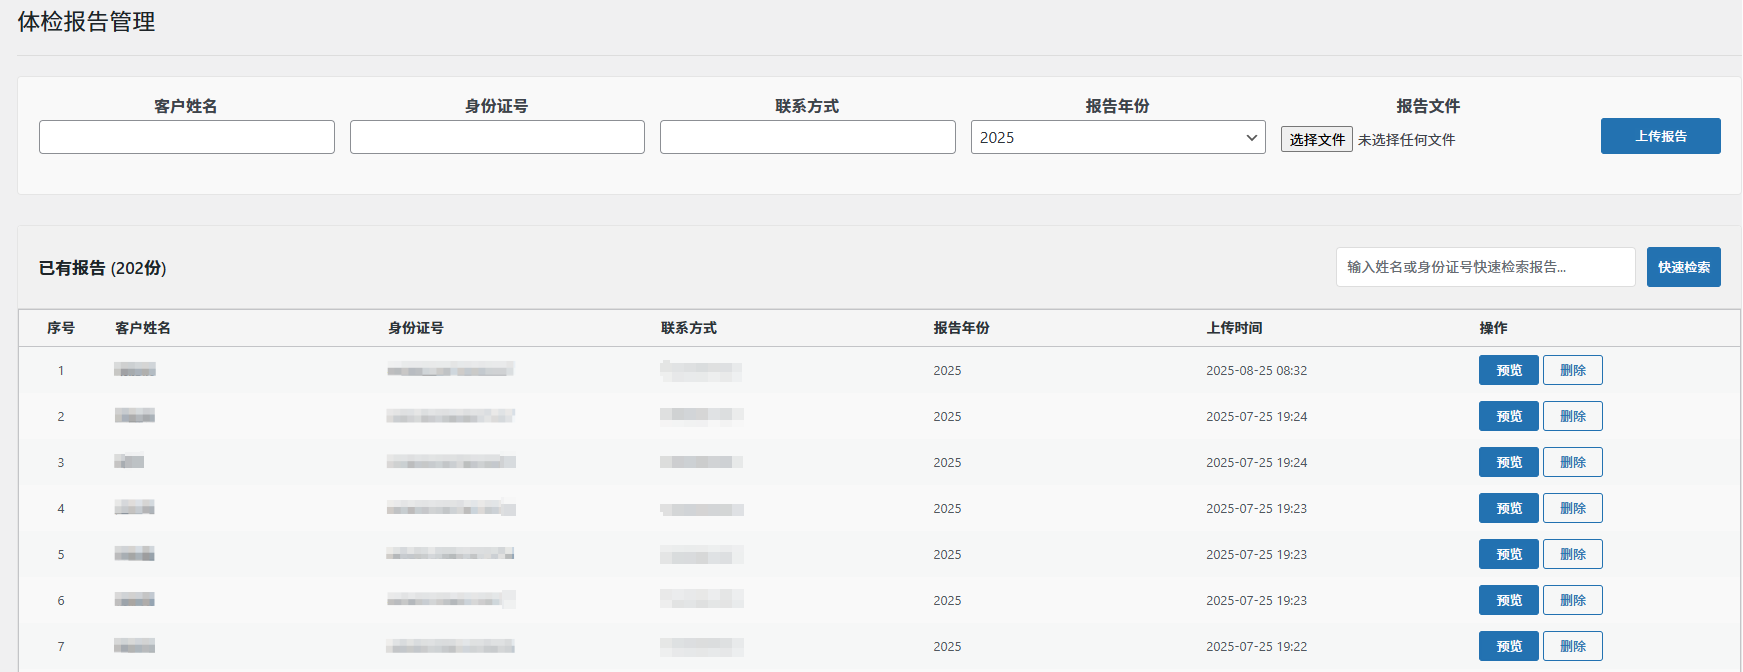This screenshot has height=672, width=1743.
Task: Click the 客户姓名 column header in table
Action: [x=143, y=328]
